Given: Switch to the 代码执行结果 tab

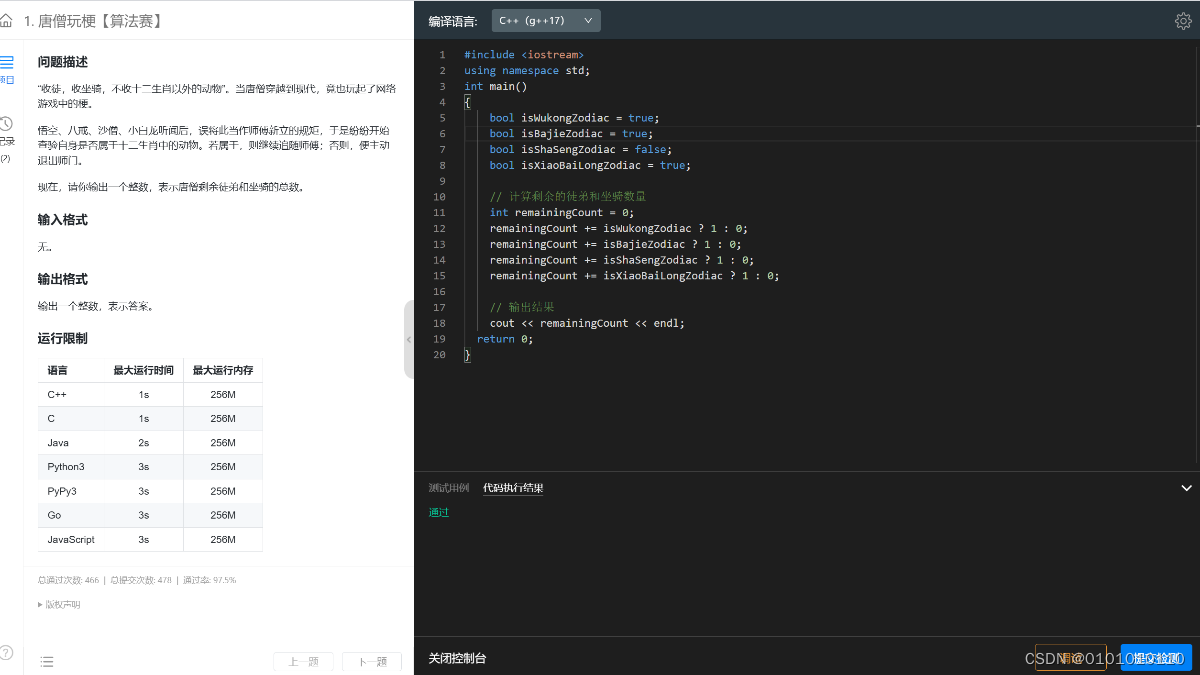Looking at the screenshot, I should tap(512, 488).
